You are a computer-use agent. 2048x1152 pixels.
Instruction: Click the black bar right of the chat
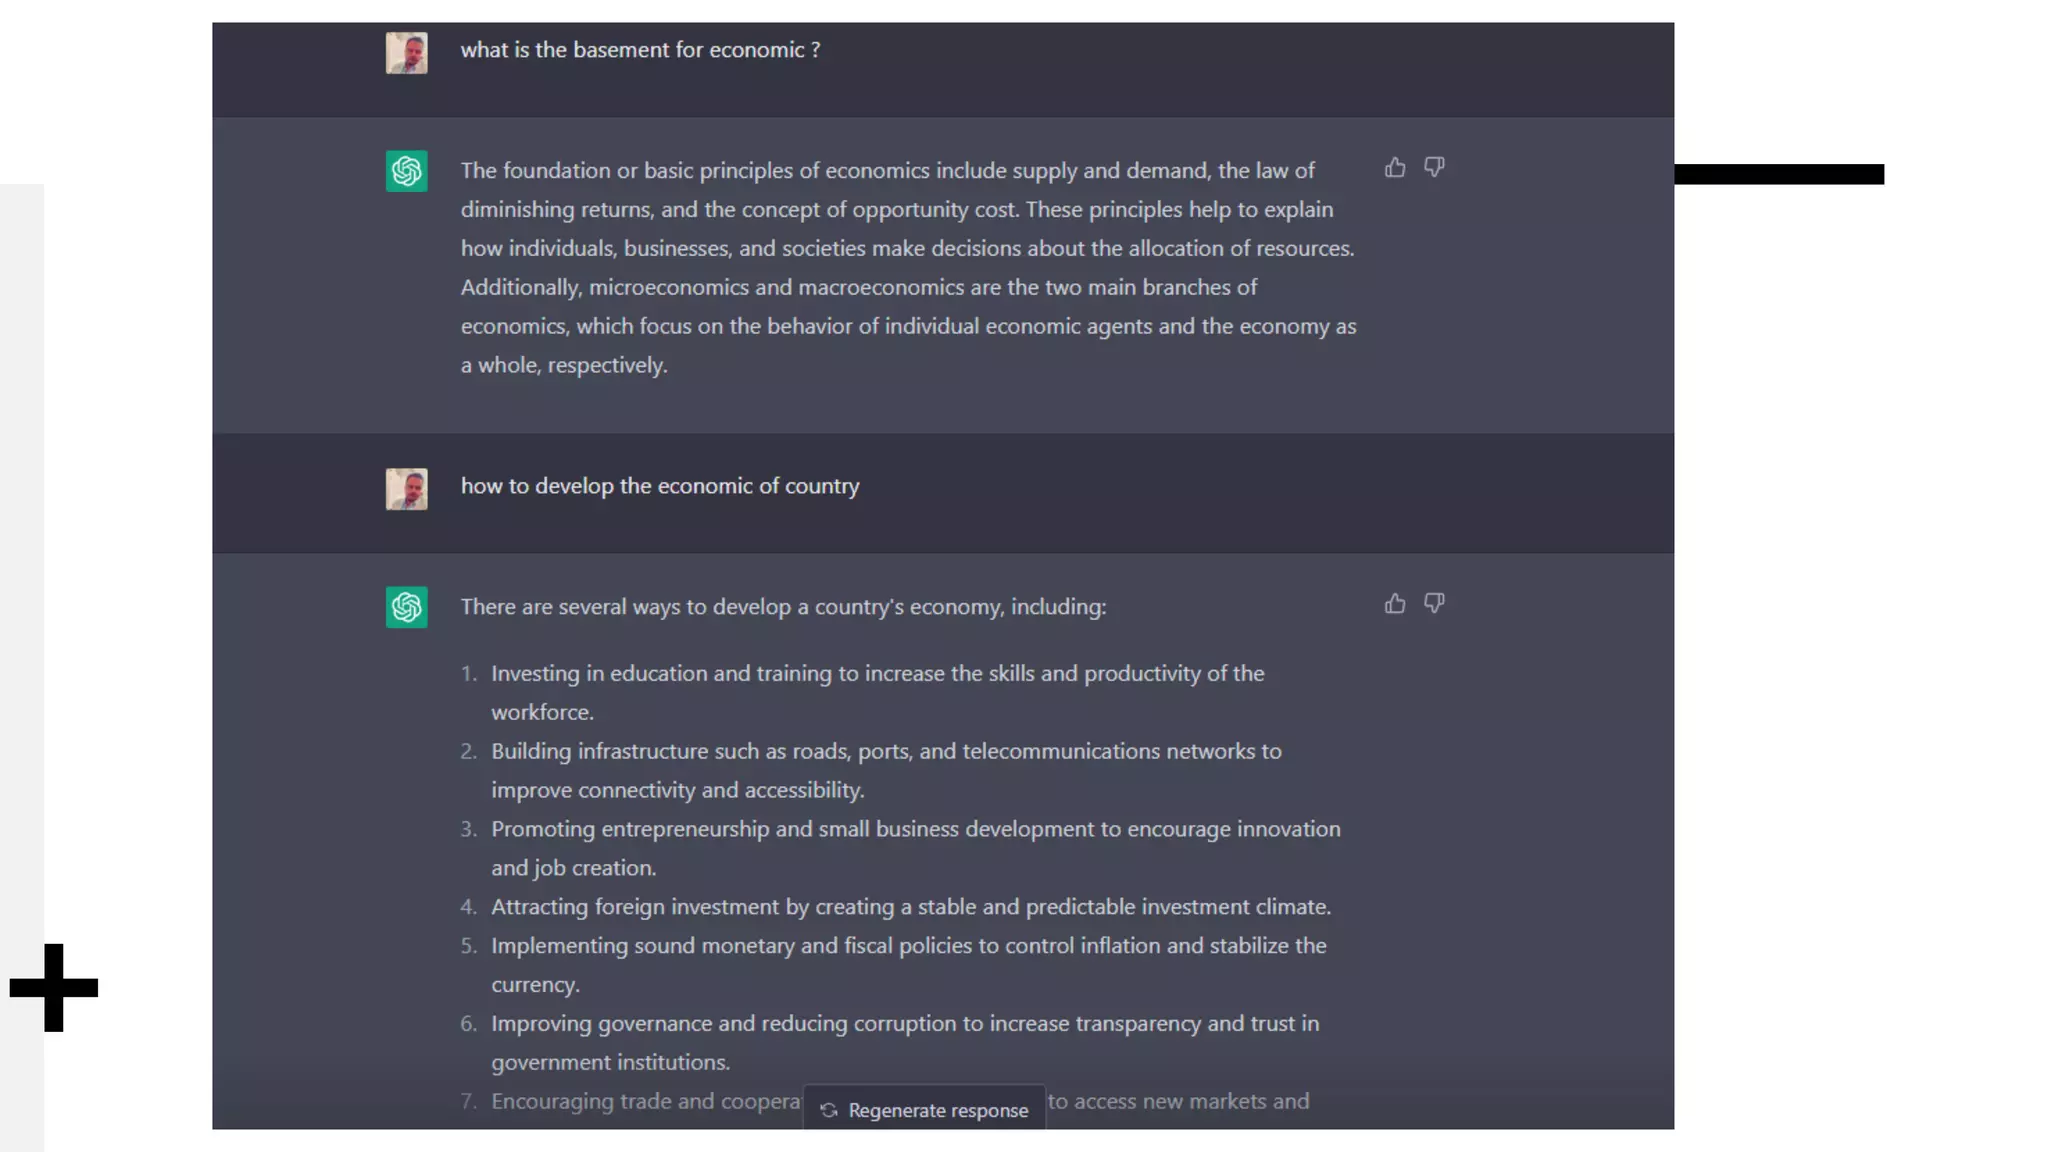pos(1778,174)
